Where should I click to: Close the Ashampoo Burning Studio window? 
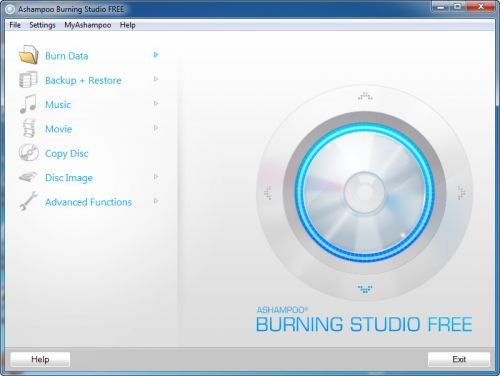480,7
